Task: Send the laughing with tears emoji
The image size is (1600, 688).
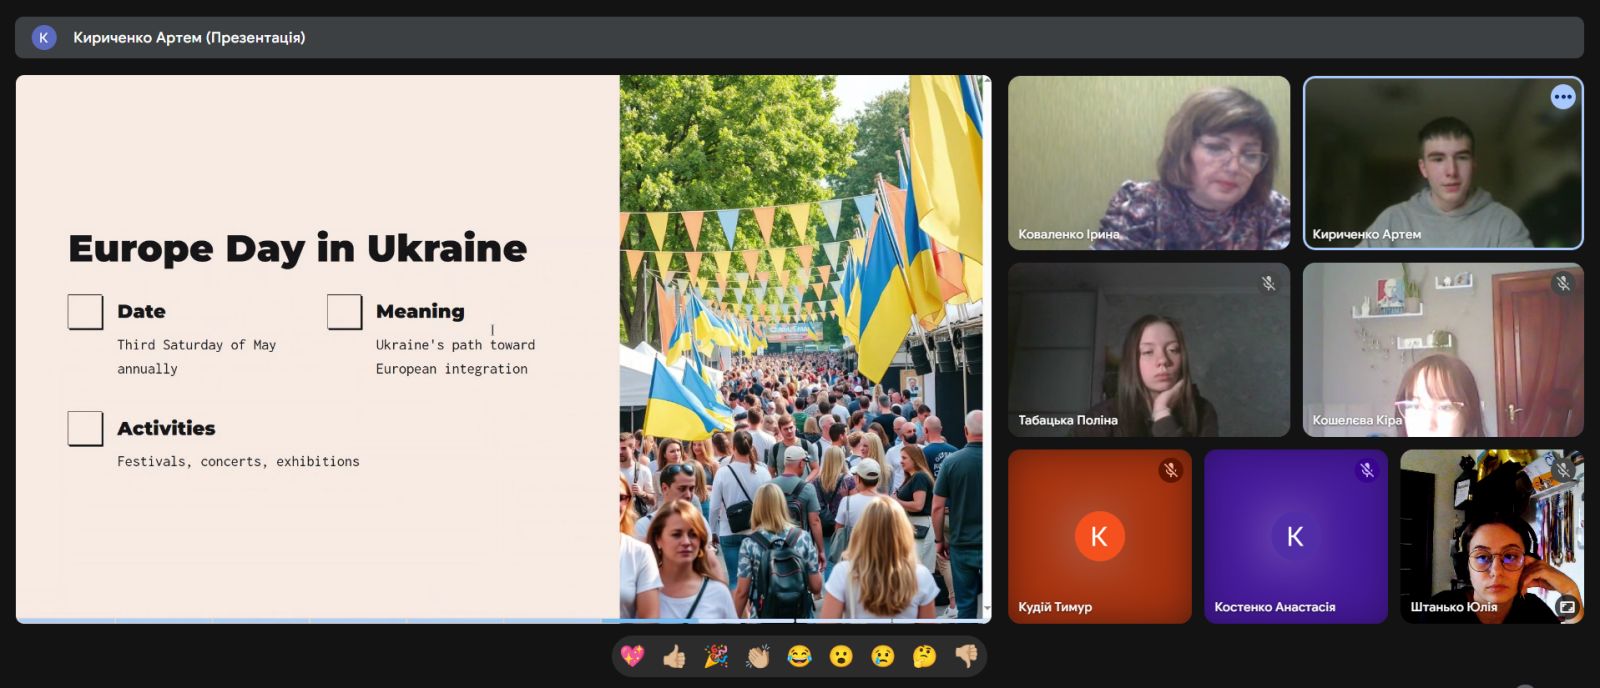Action: click(799, 656)
